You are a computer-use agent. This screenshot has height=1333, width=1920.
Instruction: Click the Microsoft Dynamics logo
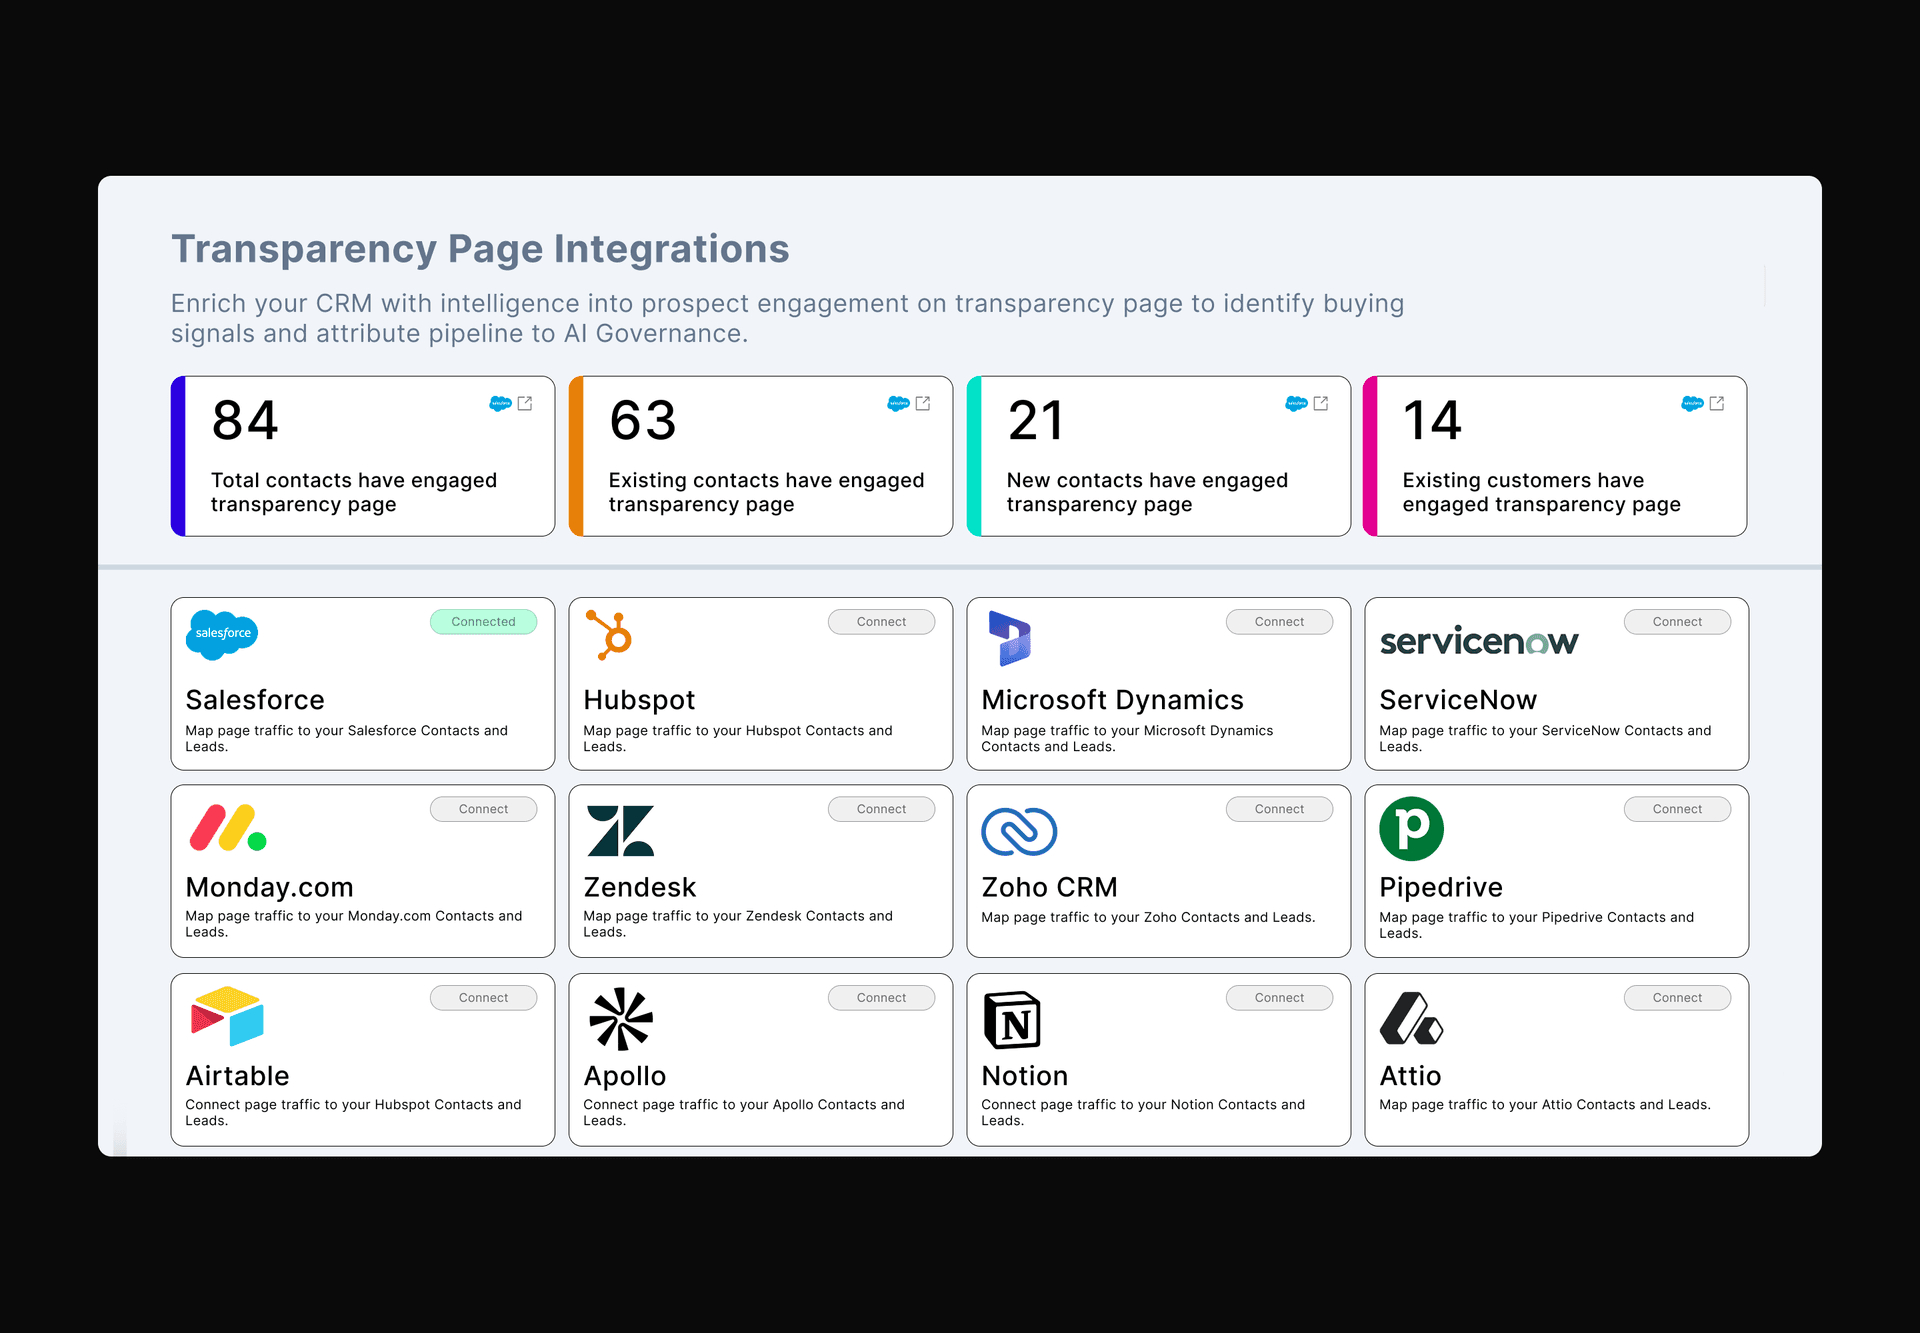point(1009,638)
